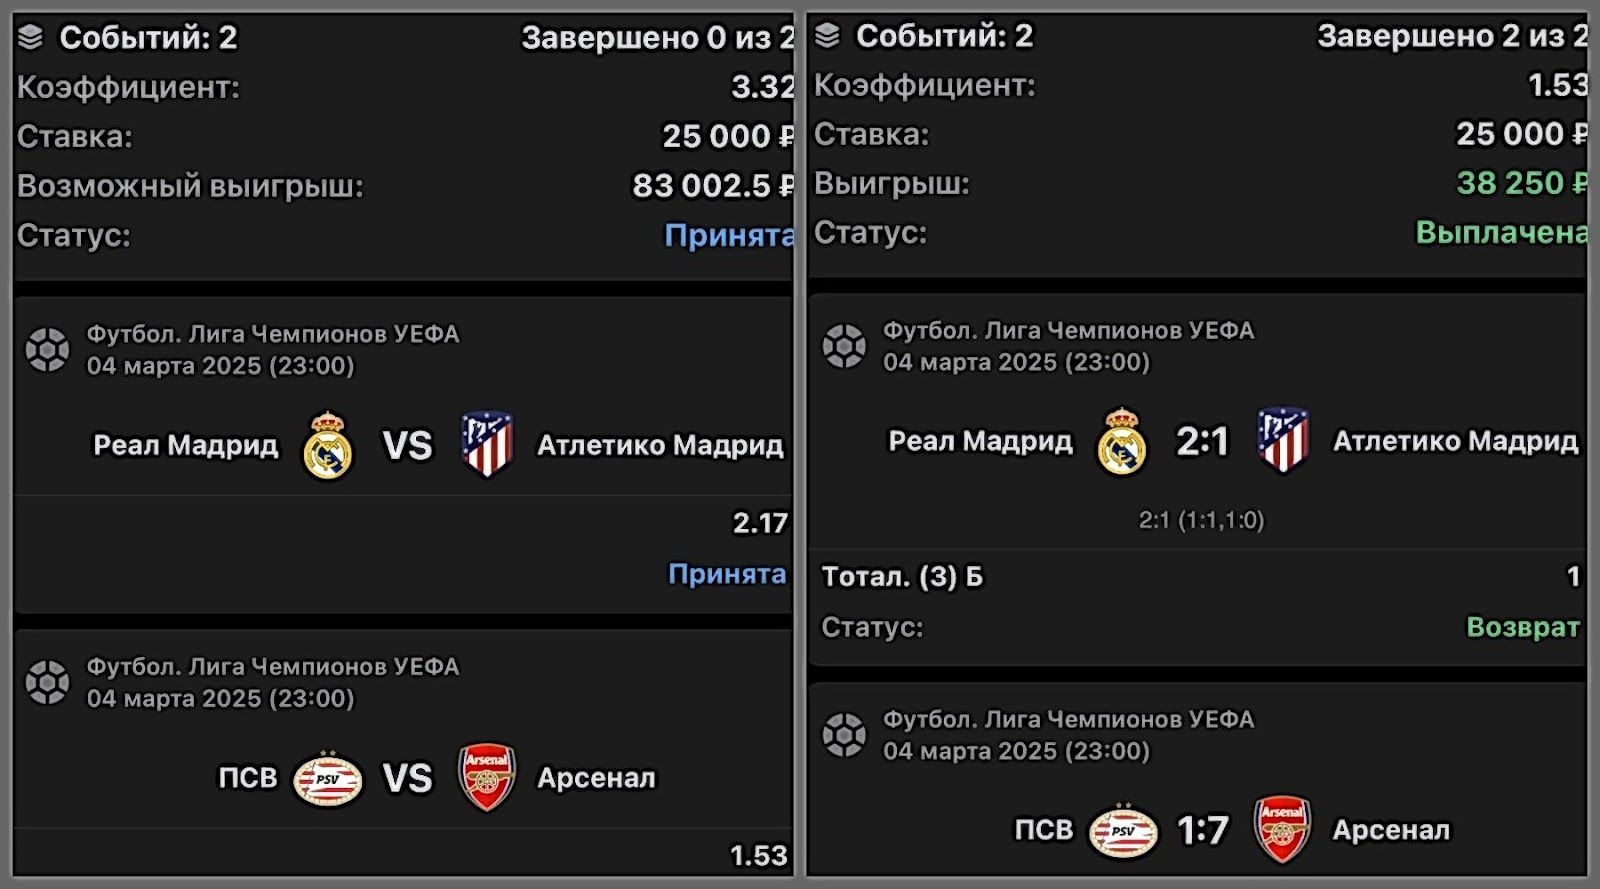Click the 1:7 match score
The height and width of the screenshot is (889, 1600).
point(1203,830)
